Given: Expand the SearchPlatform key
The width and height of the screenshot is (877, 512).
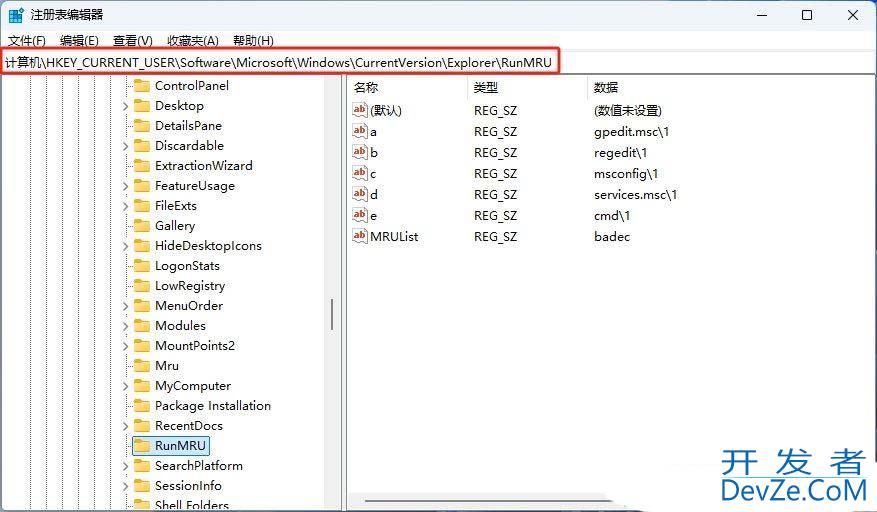Looking at the screenshot, I should pyautogui.click(x=125, y=466).
